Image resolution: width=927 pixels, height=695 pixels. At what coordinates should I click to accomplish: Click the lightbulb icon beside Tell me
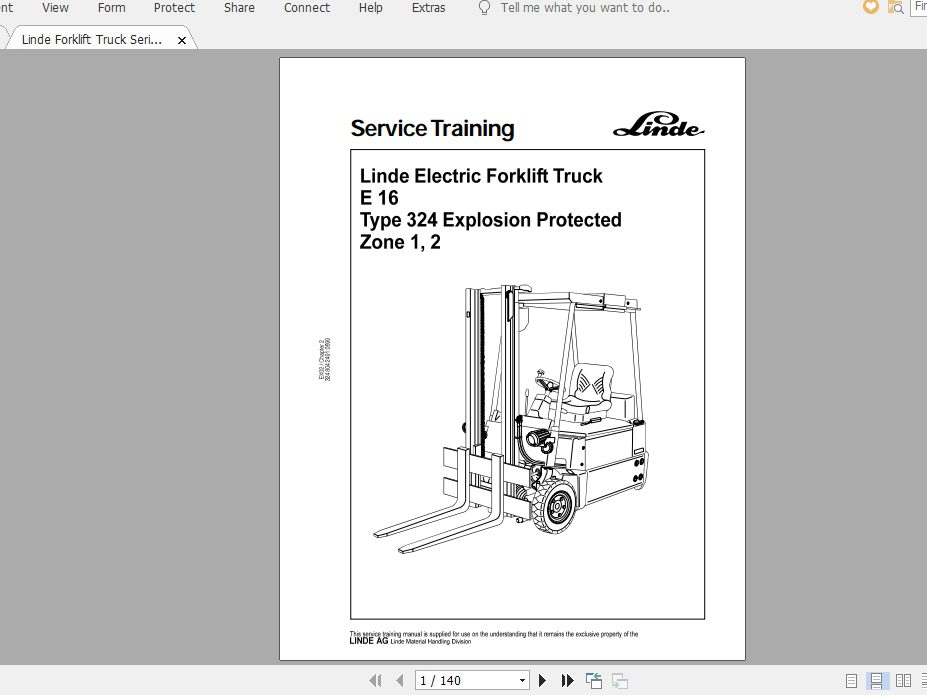coord(484,8)
